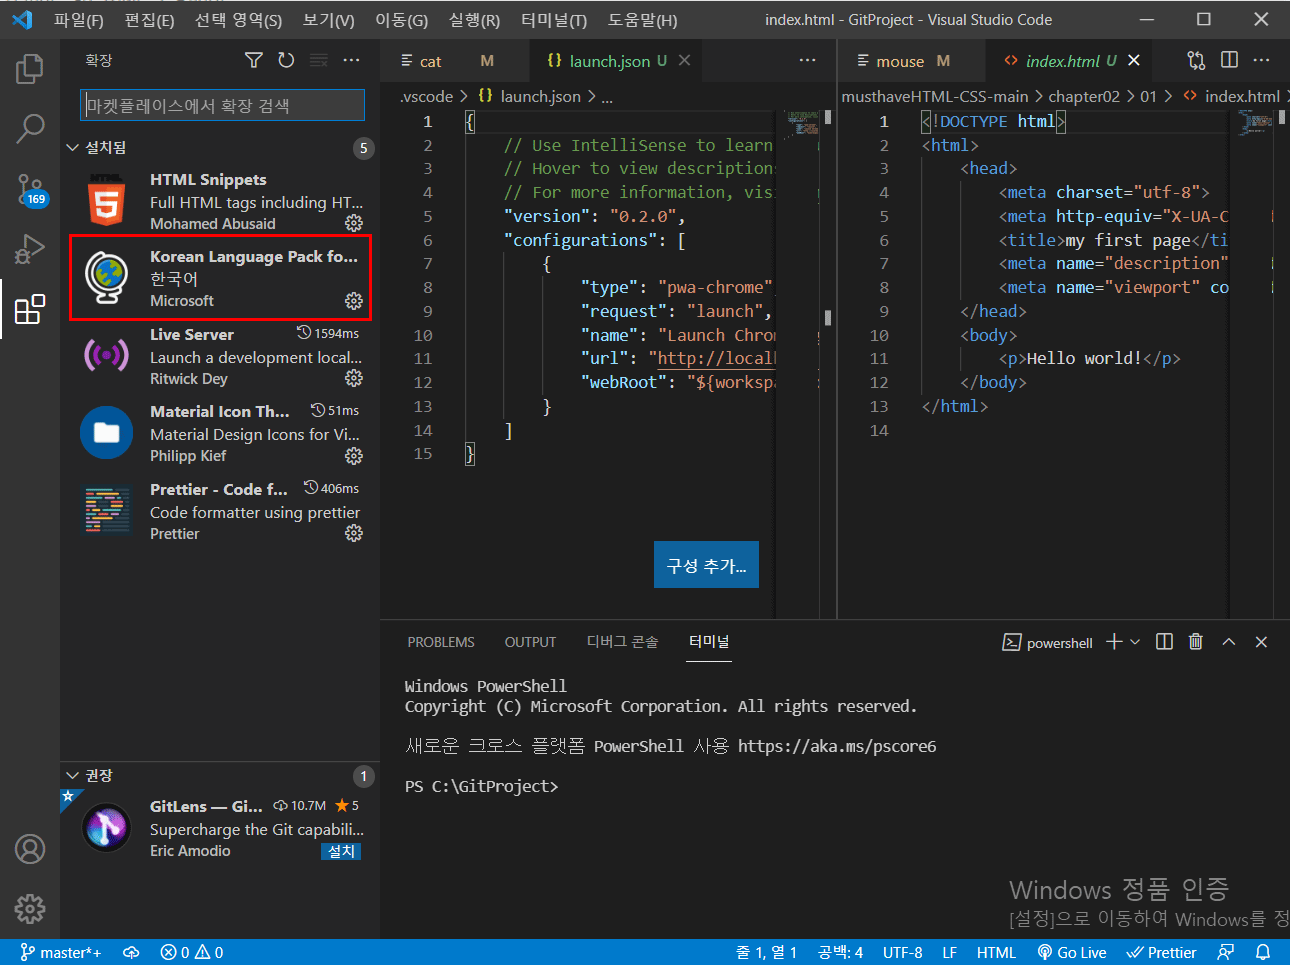Image resolution: width=1290 pixels, height=965 pixels.
Task: Close the terminal panel
Action: tap(1261, 642)
